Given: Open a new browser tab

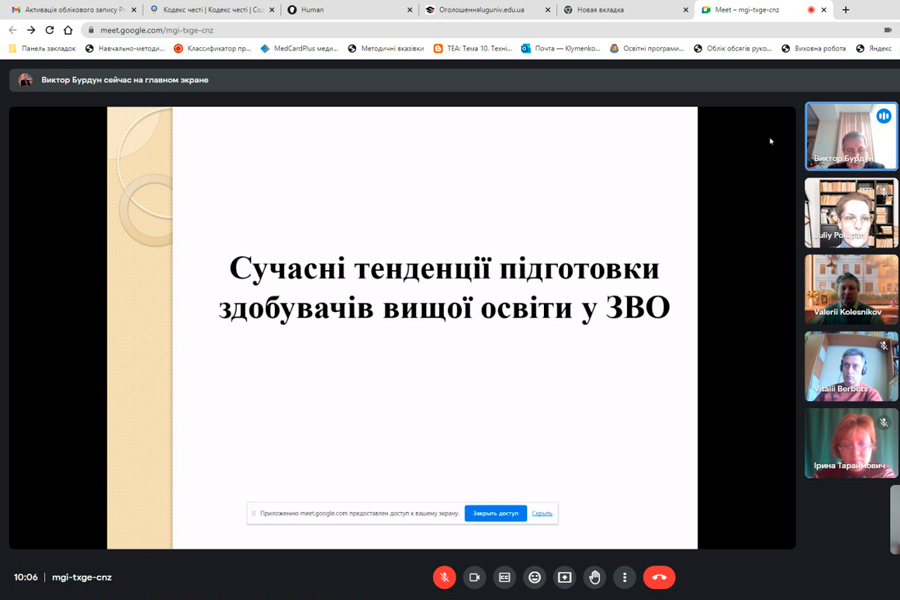Looking at the screenshot, I should pos(846,10).
